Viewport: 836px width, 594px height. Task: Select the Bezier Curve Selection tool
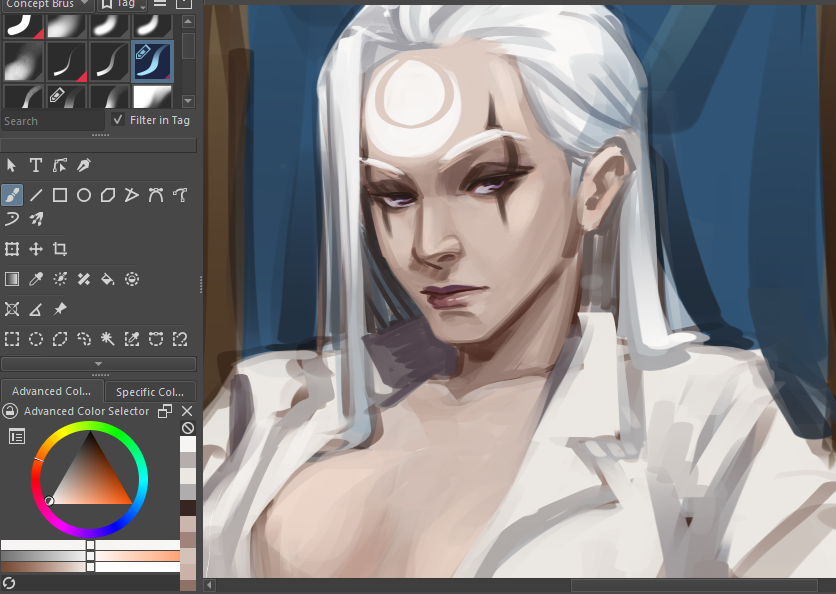(x=156, y=339)
